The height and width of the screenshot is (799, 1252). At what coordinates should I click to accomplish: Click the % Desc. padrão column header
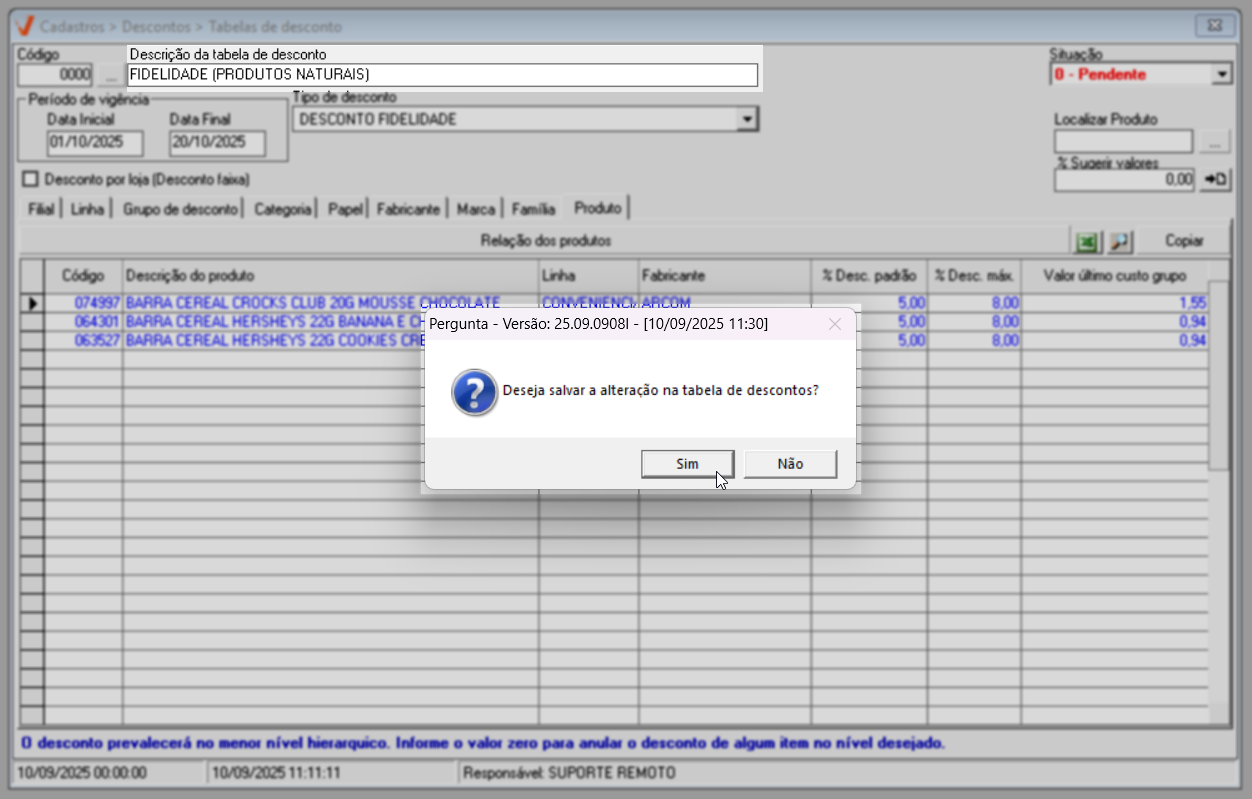coord(869,275)
